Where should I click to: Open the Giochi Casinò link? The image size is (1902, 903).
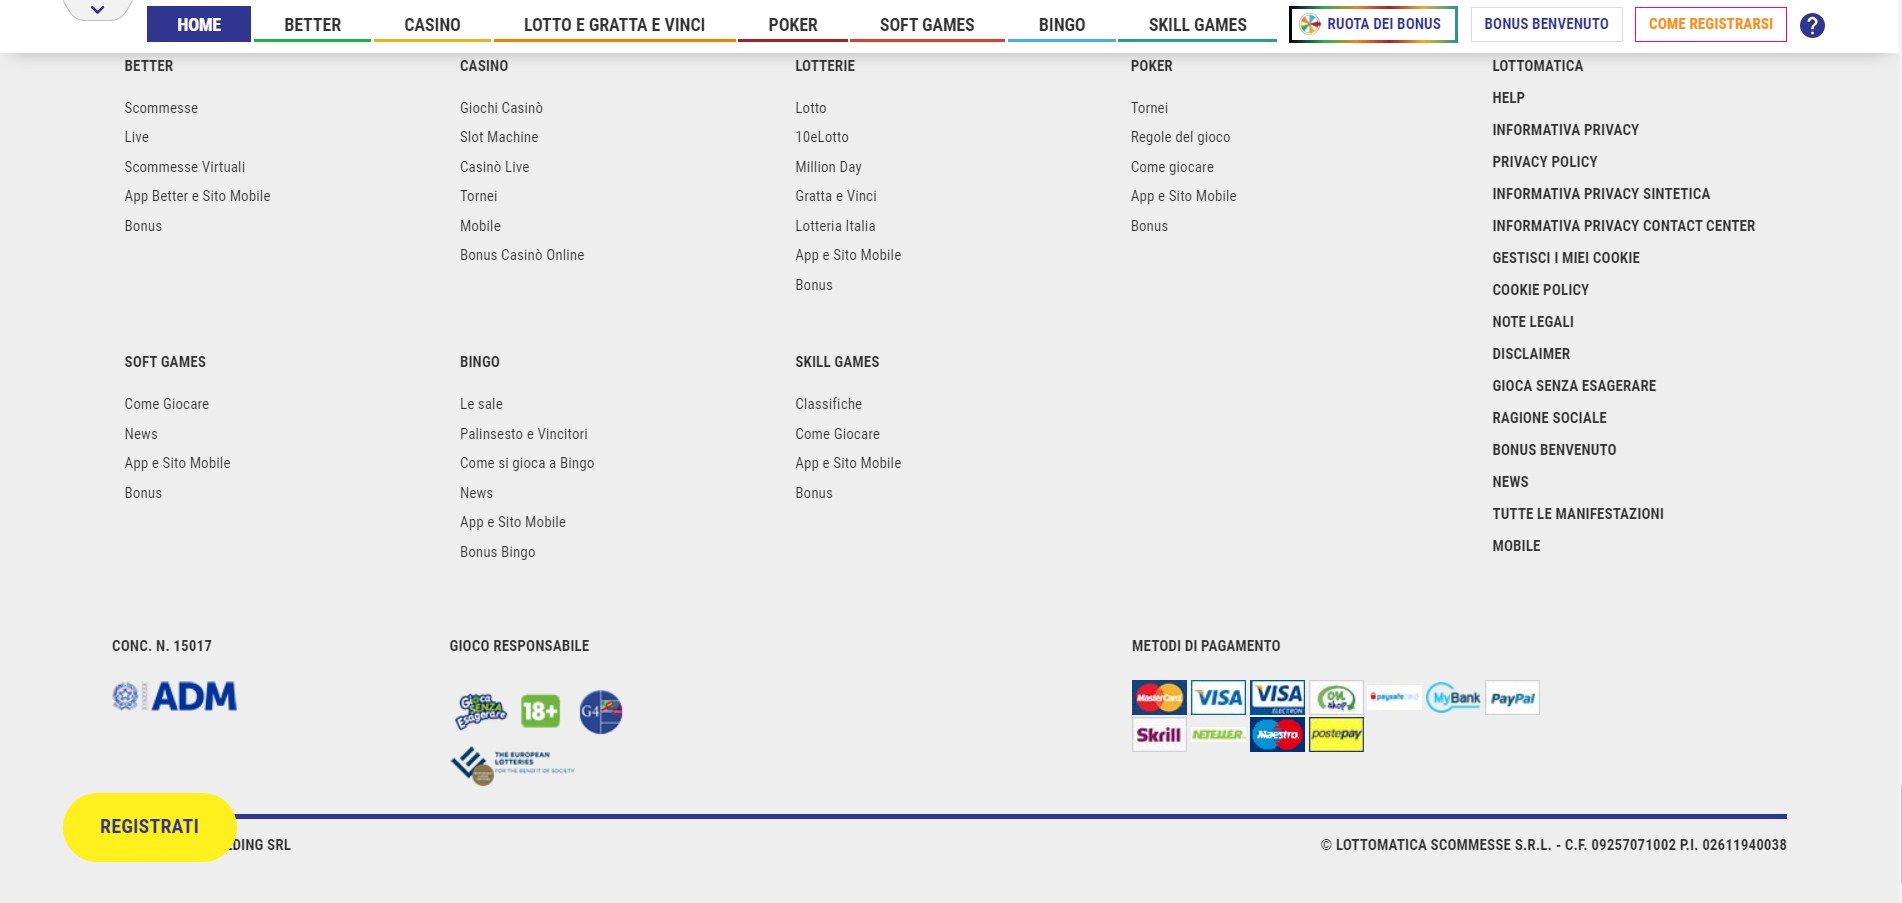point(501,108)
